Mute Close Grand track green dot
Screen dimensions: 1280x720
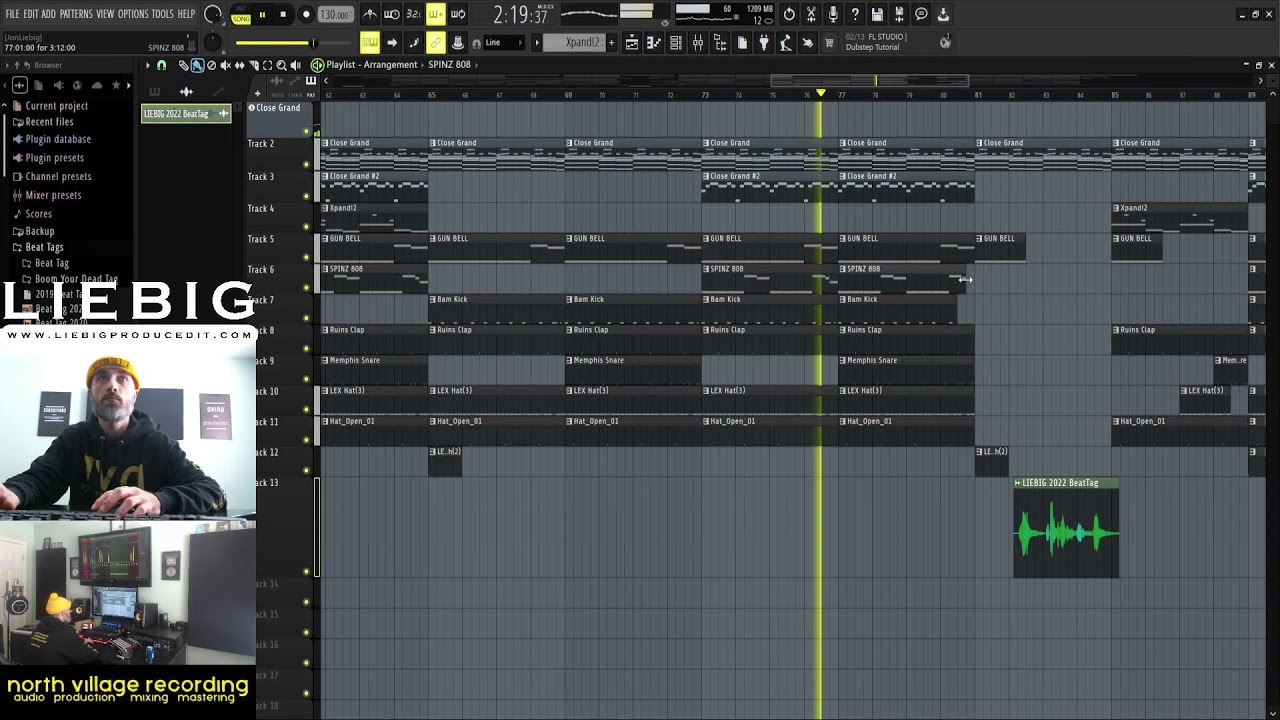click(306, 133)
